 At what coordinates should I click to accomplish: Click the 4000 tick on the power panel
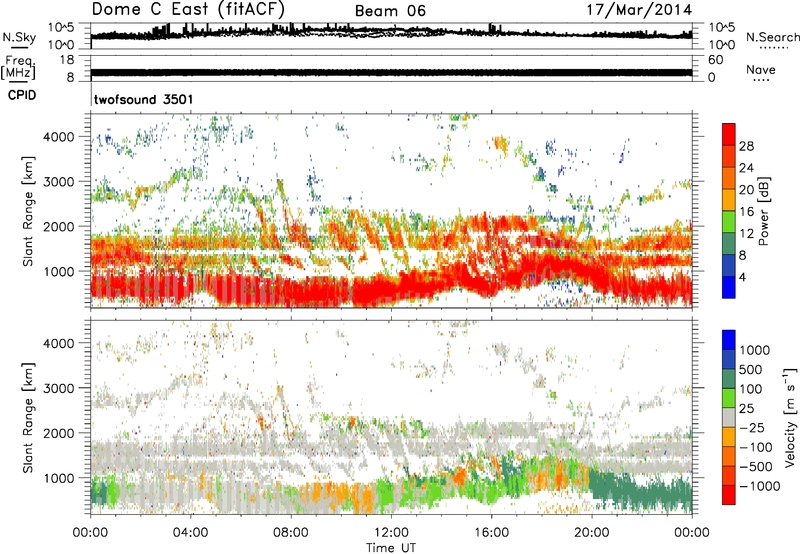click(x=58, y=137)
